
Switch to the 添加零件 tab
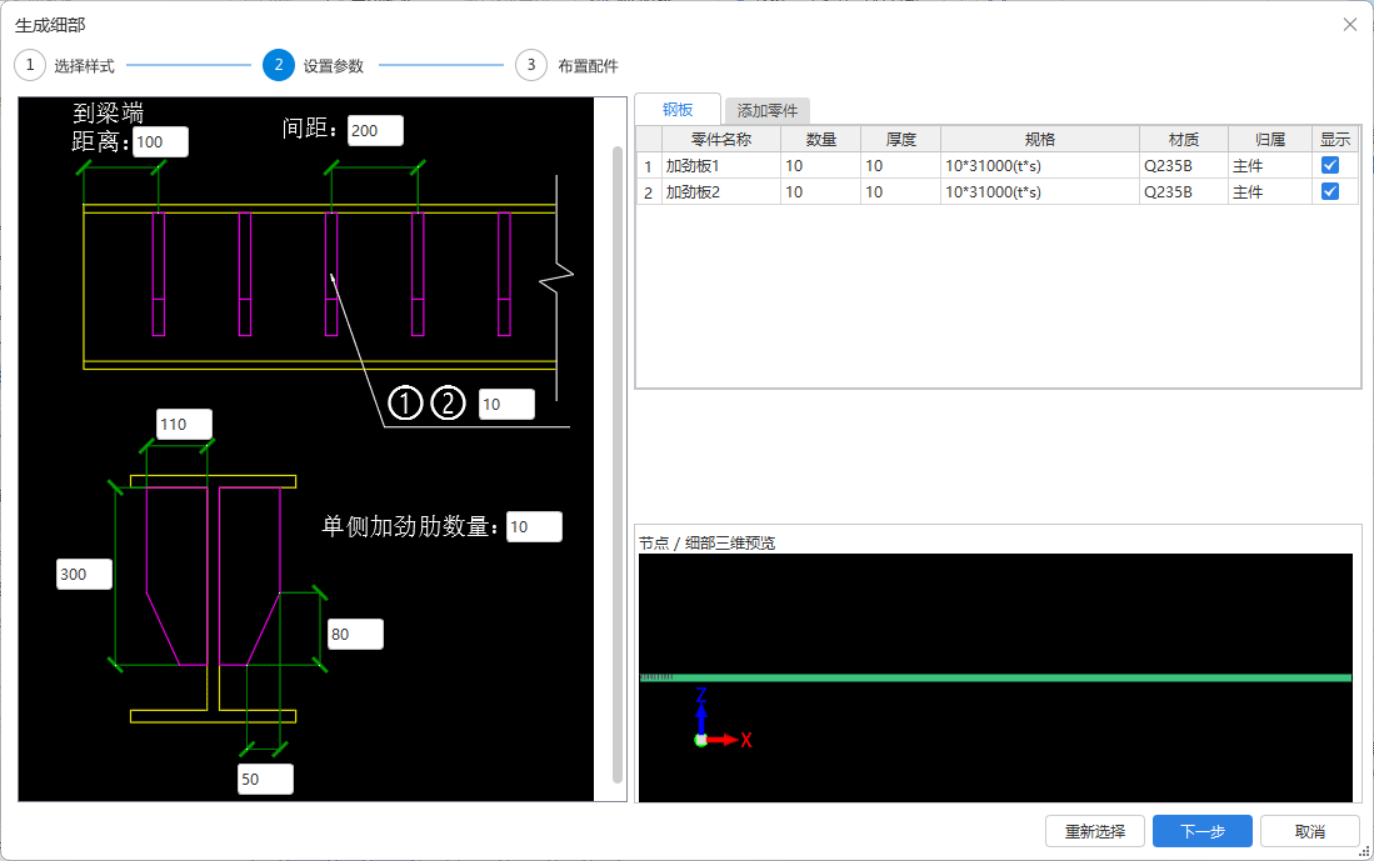click(x=767, y=111)
